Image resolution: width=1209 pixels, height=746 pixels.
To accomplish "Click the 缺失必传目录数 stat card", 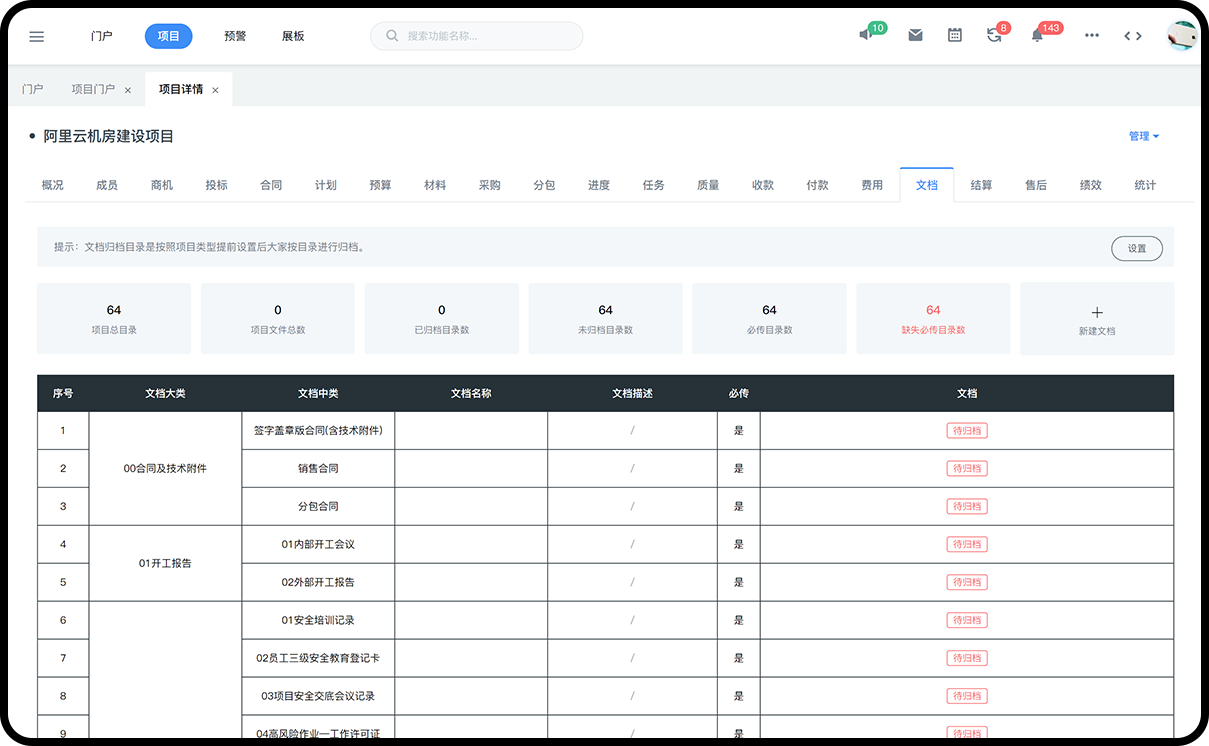I will [x=933, y=319].
